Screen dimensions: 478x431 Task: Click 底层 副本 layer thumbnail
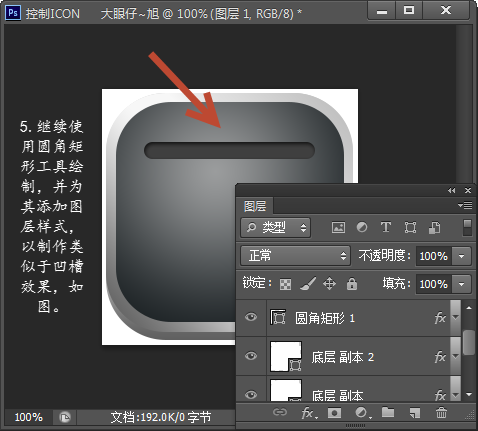[286, 390]
